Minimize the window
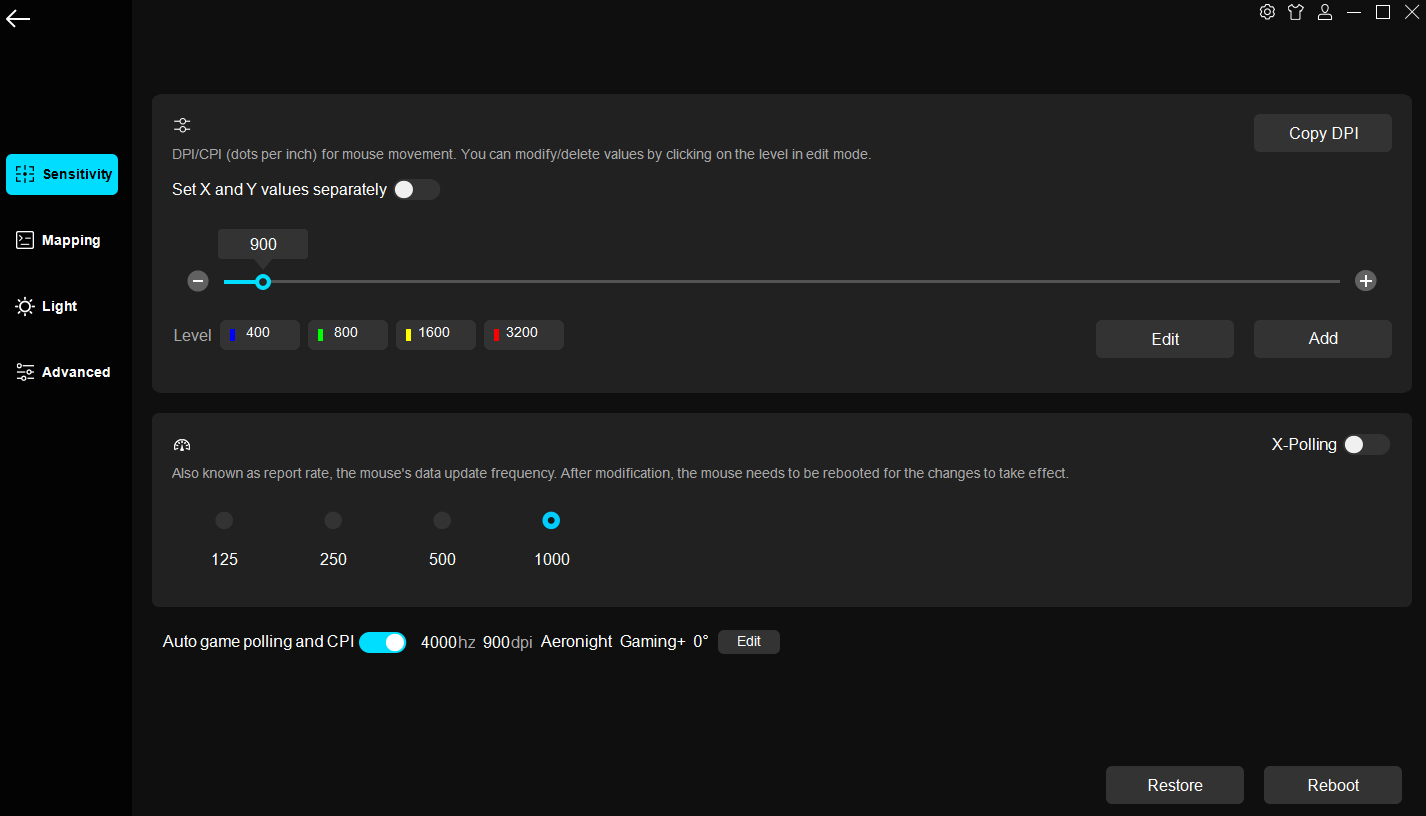Viewport: 1426px width, 816px height. (1354, 12)
